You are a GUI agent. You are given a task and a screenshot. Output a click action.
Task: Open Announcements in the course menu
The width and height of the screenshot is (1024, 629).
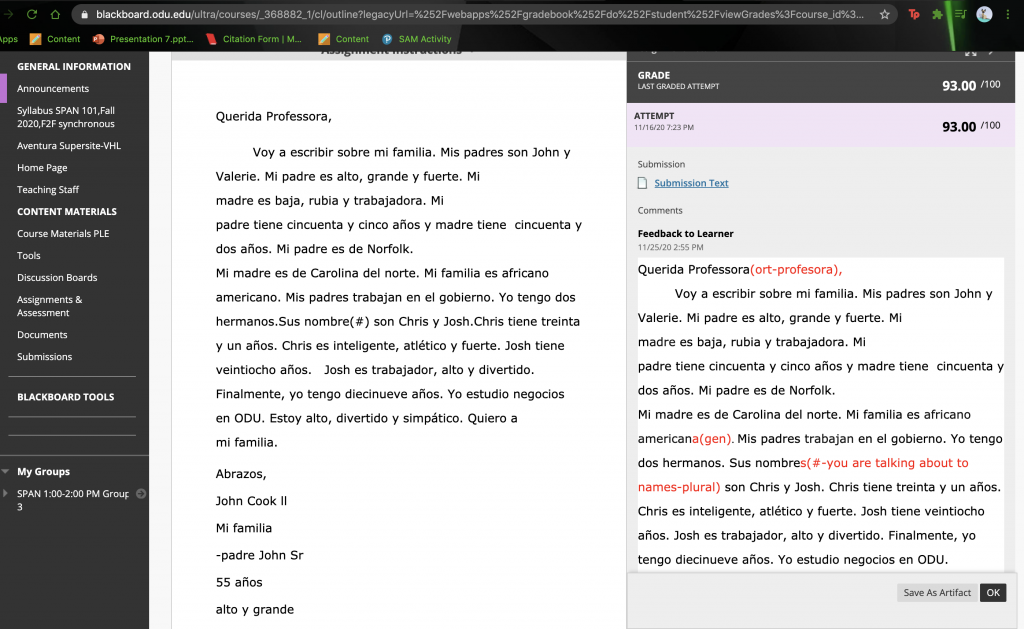[53, 89]
